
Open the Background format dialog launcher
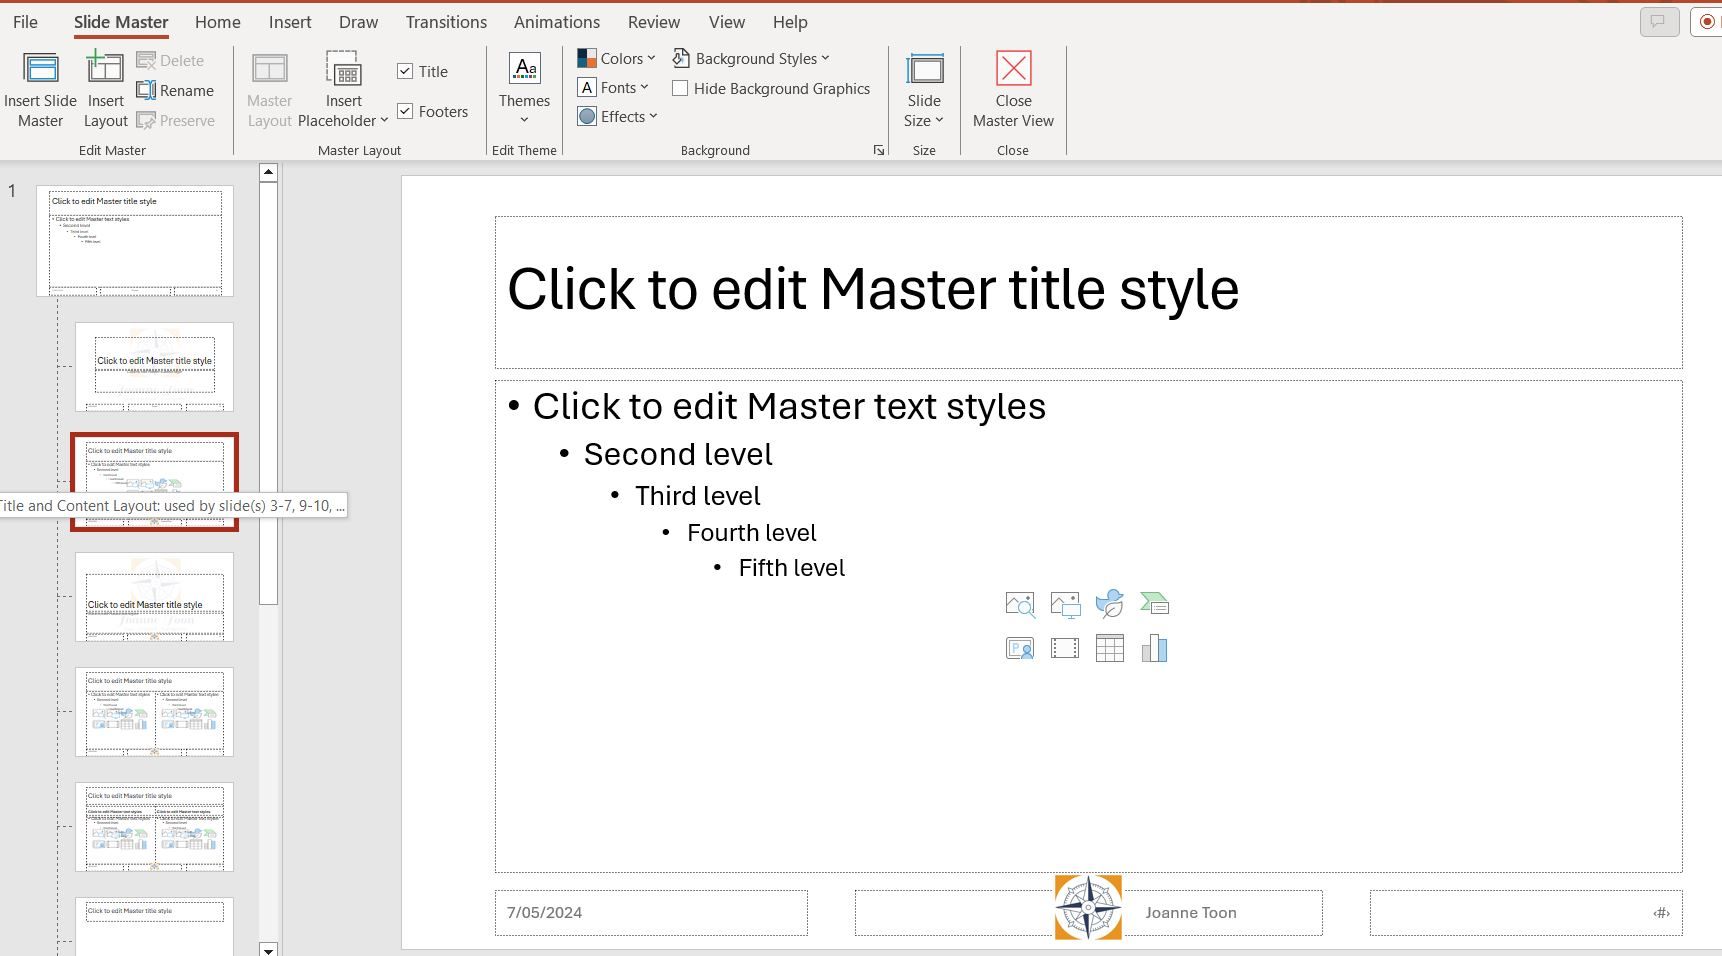pyautogui.click(x=877, y=150)
